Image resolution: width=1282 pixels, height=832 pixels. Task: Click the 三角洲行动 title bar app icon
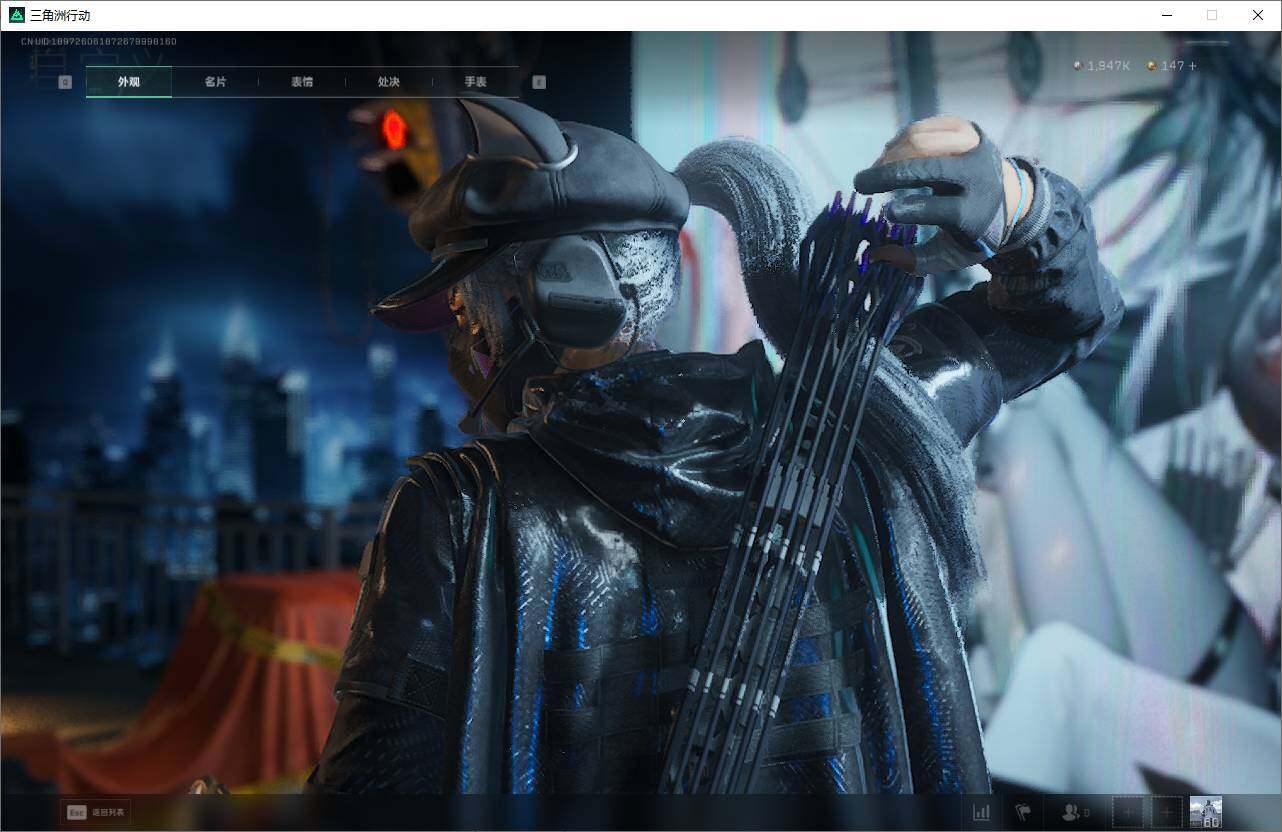coord(17,15)
